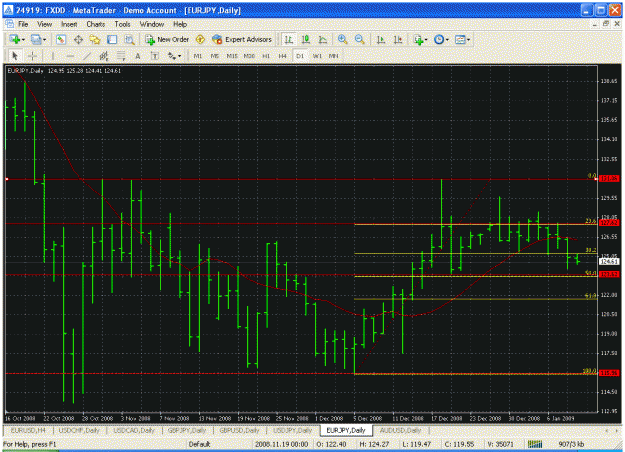This screenshot has width=625, height=452.
Task: Select the arrow cursor tool
Action: click(15, 56)
